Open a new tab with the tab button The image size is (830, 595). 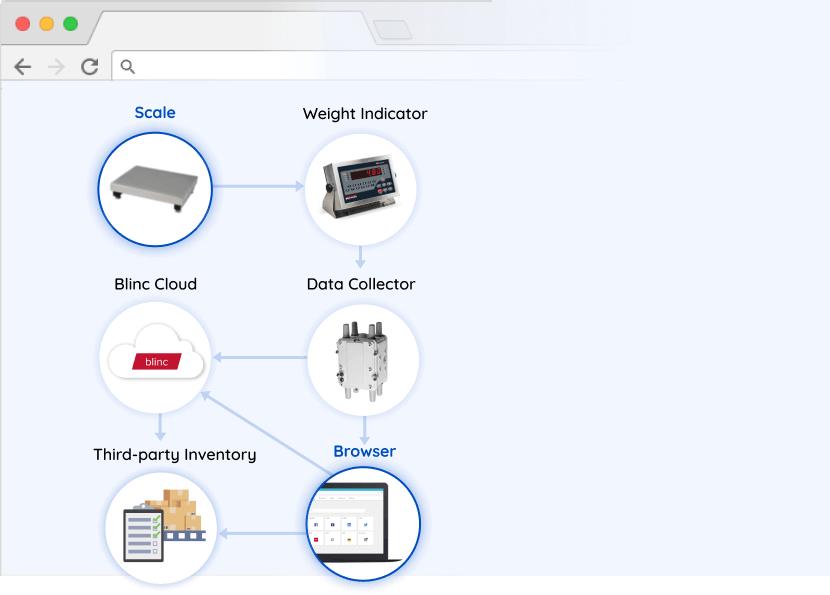[394, 30]
